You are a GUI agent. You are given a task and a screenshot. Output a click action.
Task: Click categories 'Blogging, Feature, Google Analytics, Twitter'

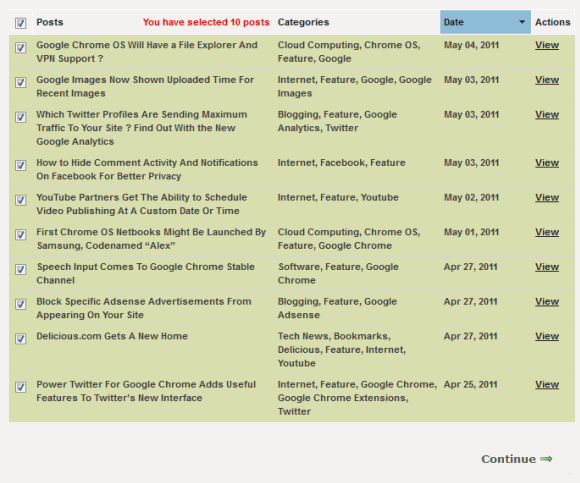pyautogui.click(x=337, y=121)
